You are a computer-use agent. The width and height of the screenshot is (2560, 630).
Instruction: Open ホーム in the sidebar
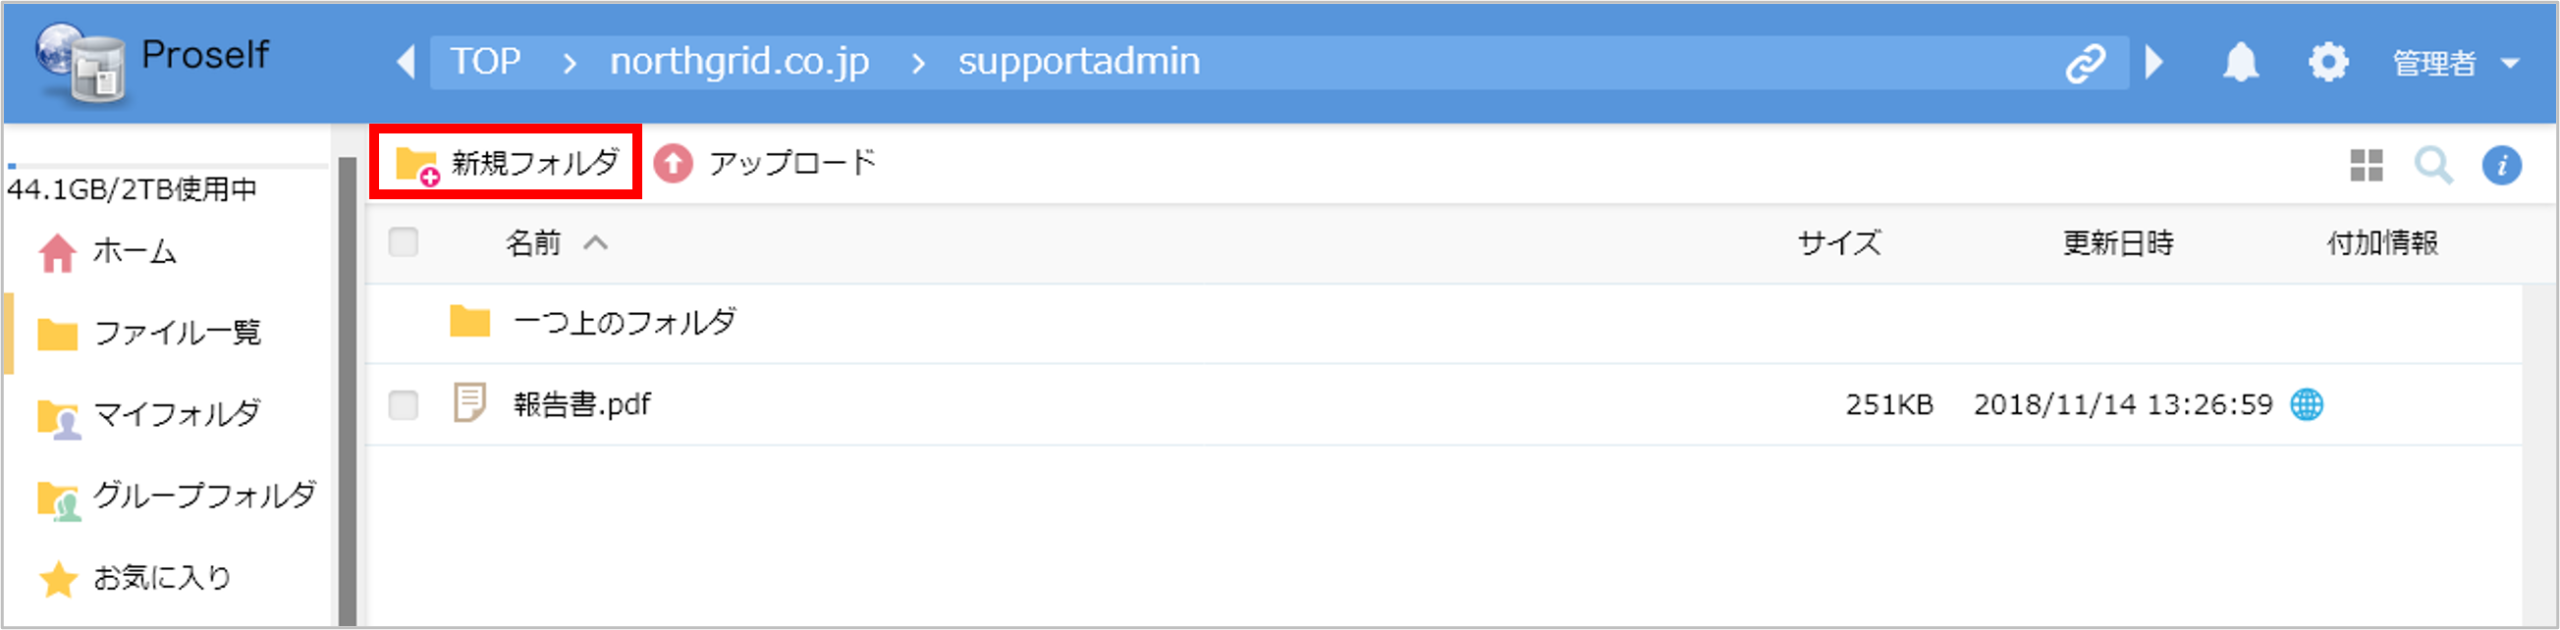pyautogui.click(x=133, y=251)
